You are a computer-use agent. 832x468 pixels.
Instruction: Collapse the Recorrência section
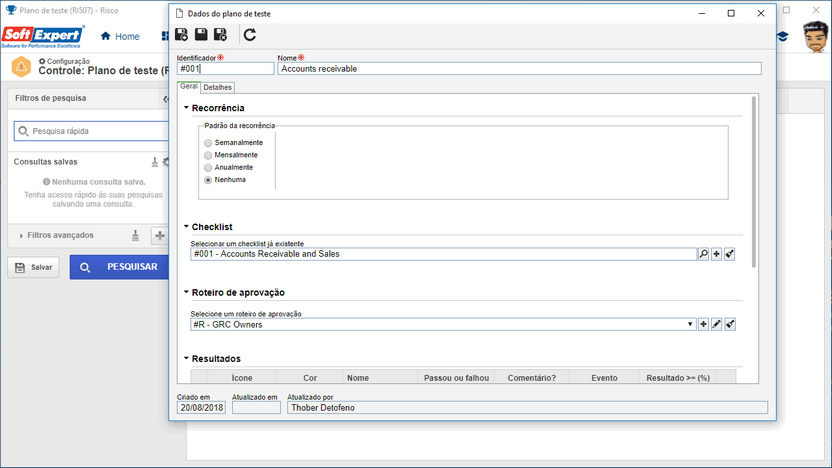click(186, 108)
